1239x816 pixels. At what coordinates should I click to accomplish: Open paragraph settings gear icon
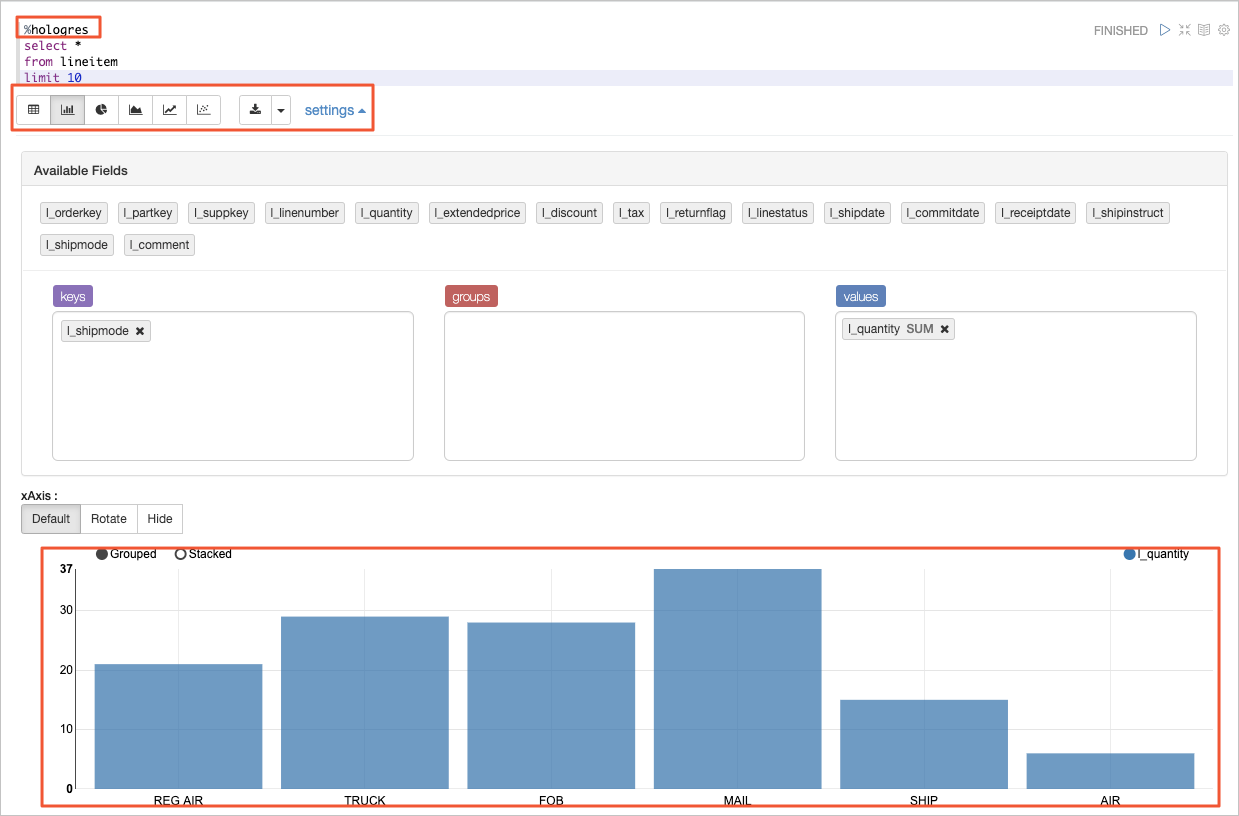pyautogui.click(x=1224, y=30)
